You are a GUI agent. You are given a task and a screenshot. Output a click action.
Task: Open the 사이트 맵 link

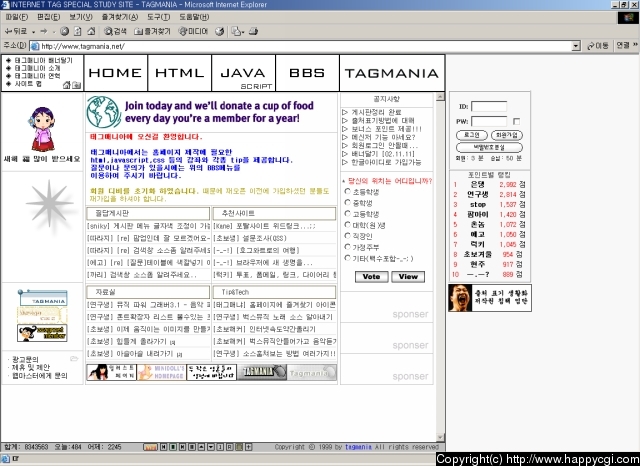click(x=28, y=84)
